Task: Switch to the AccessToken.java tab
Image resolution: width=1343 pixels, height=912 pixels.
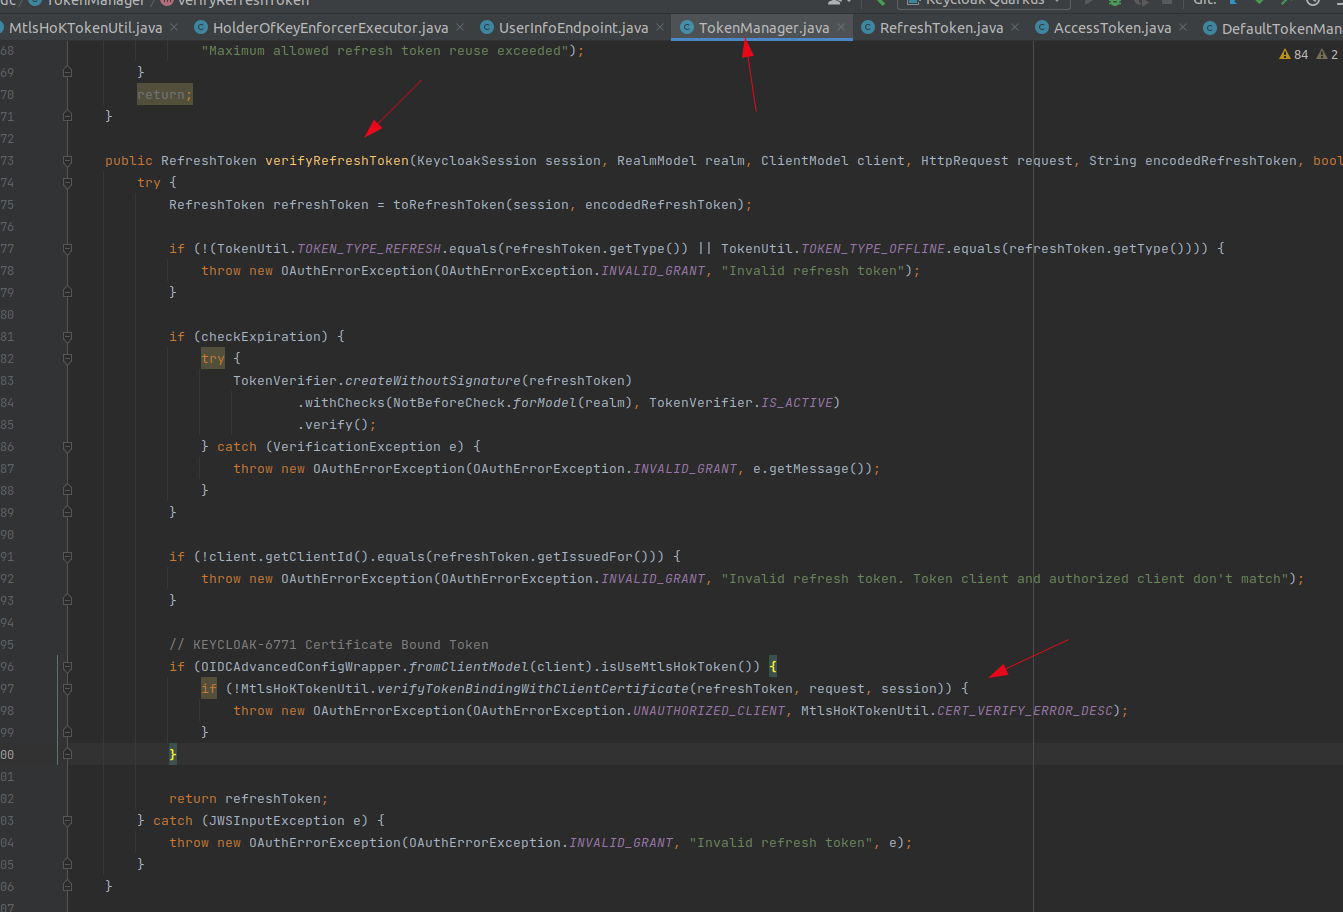Action: 1112,28
